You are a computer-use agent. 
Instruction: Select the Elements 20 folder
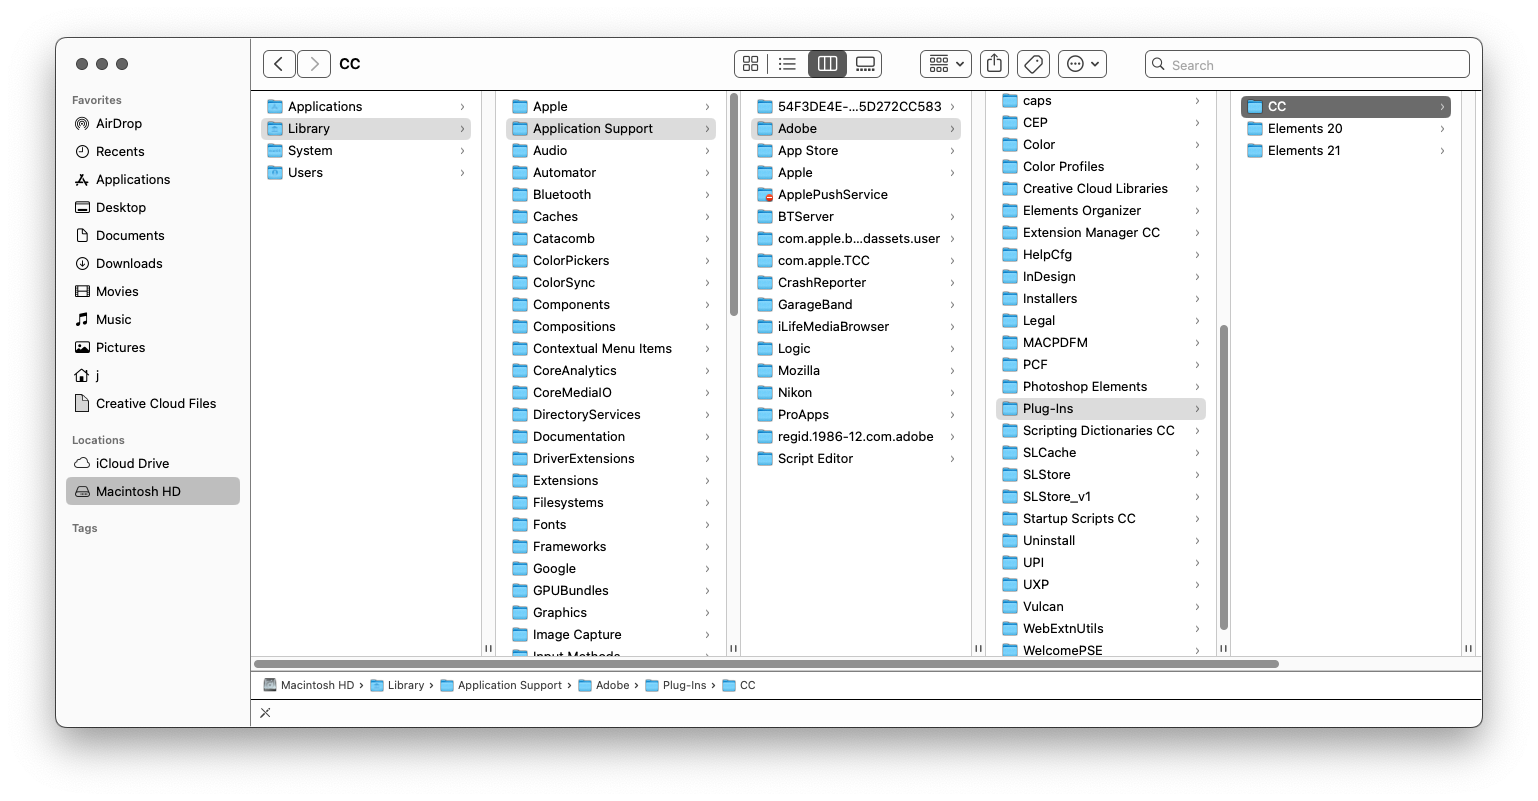click(1346, 129)
